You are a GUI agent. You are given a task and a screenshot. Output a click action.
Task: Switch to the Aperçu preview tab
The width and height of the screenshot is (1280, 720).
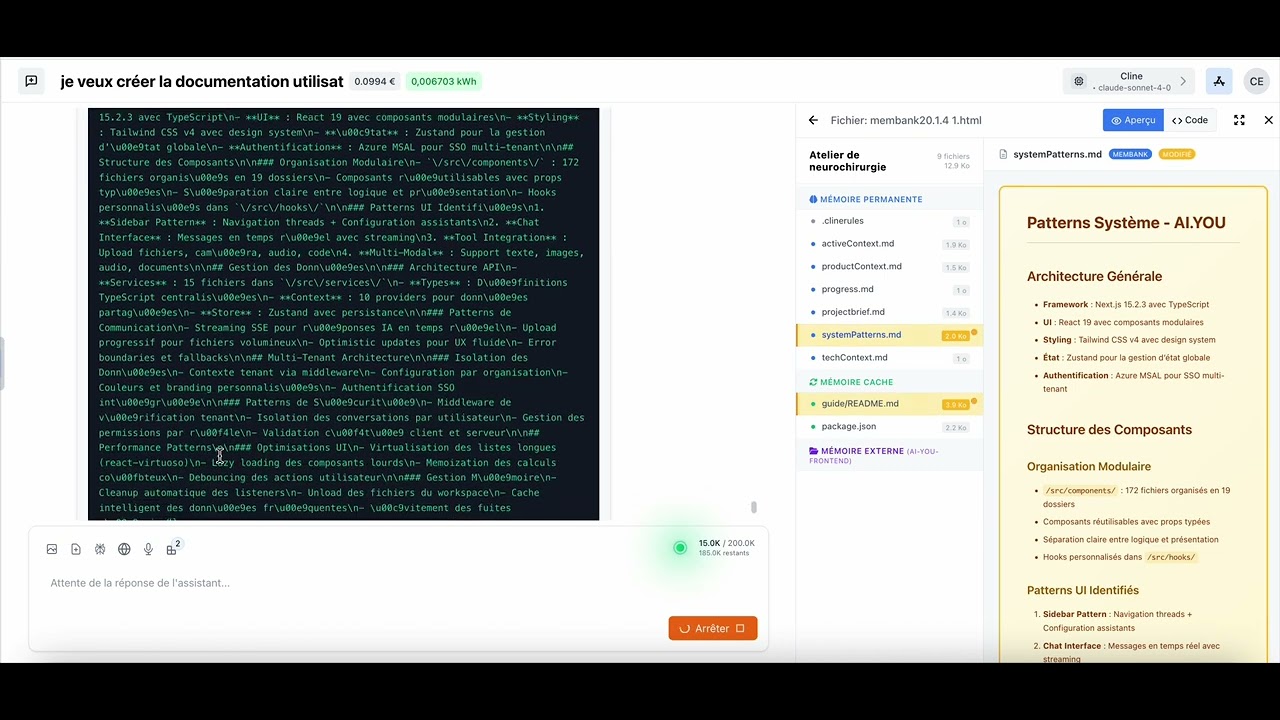[x=1133, y=120]
